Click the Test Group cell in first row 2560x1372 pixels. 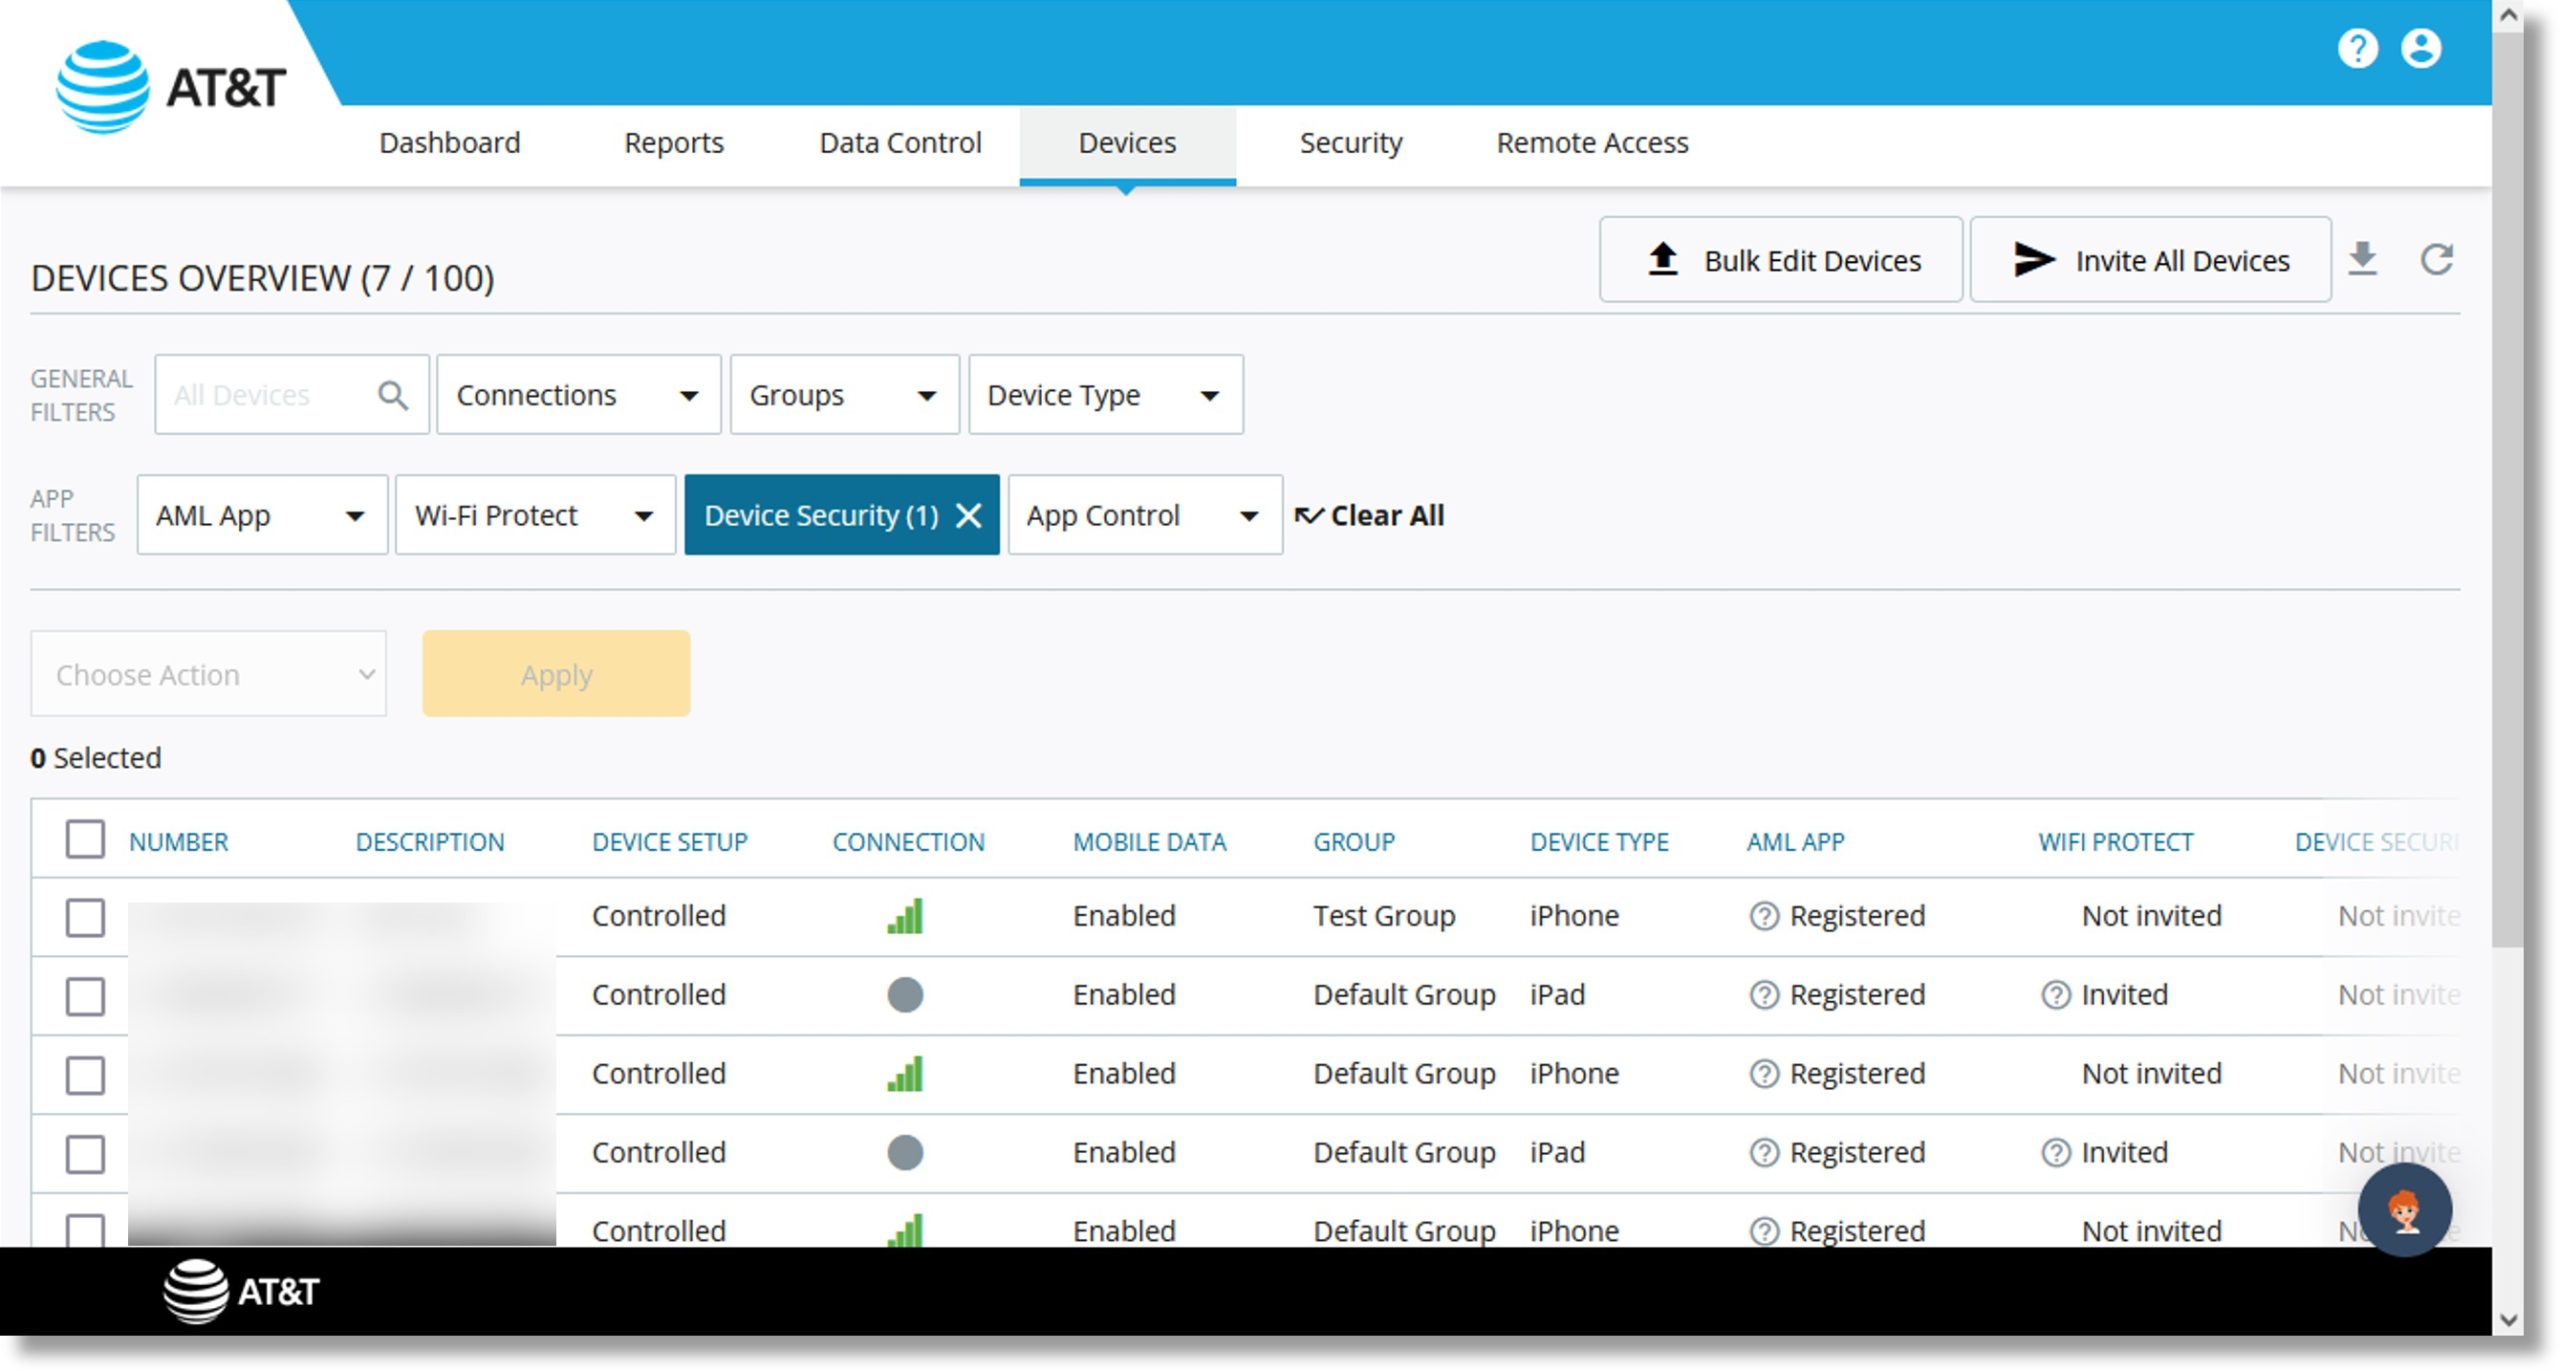point(1384,916)
